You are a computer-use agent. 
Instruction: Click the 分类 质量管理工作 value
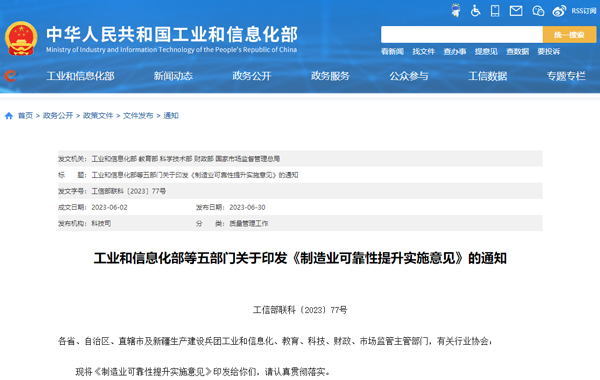pos(249,223)
